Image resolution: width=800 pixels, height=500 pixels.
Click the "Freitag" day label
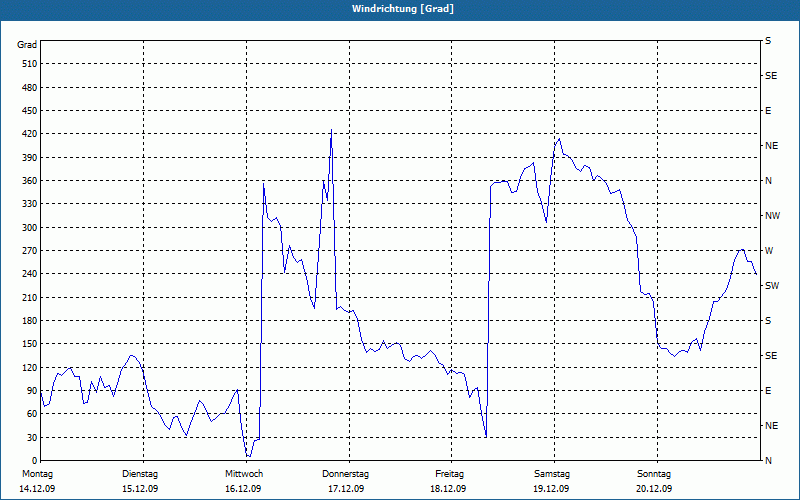[x=449, y=474]
